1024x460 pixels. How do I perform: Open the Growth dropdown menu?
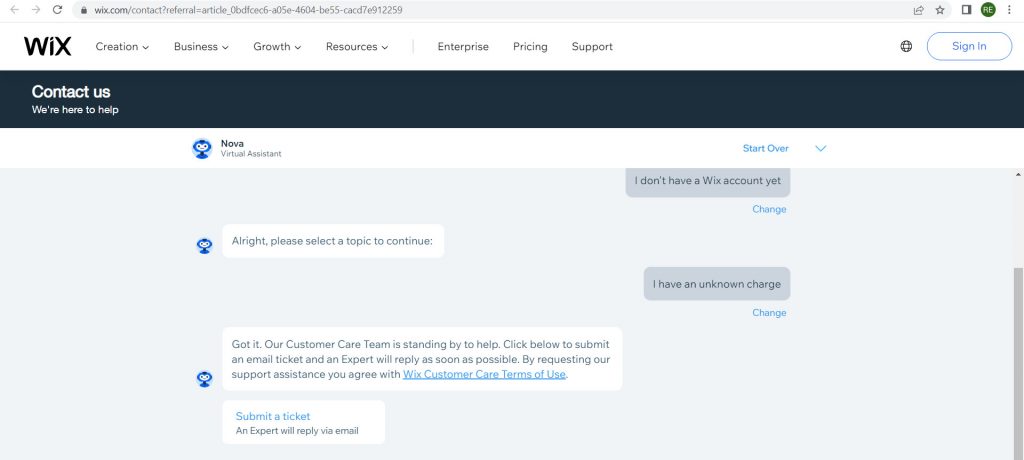click(x=277, y=46)
